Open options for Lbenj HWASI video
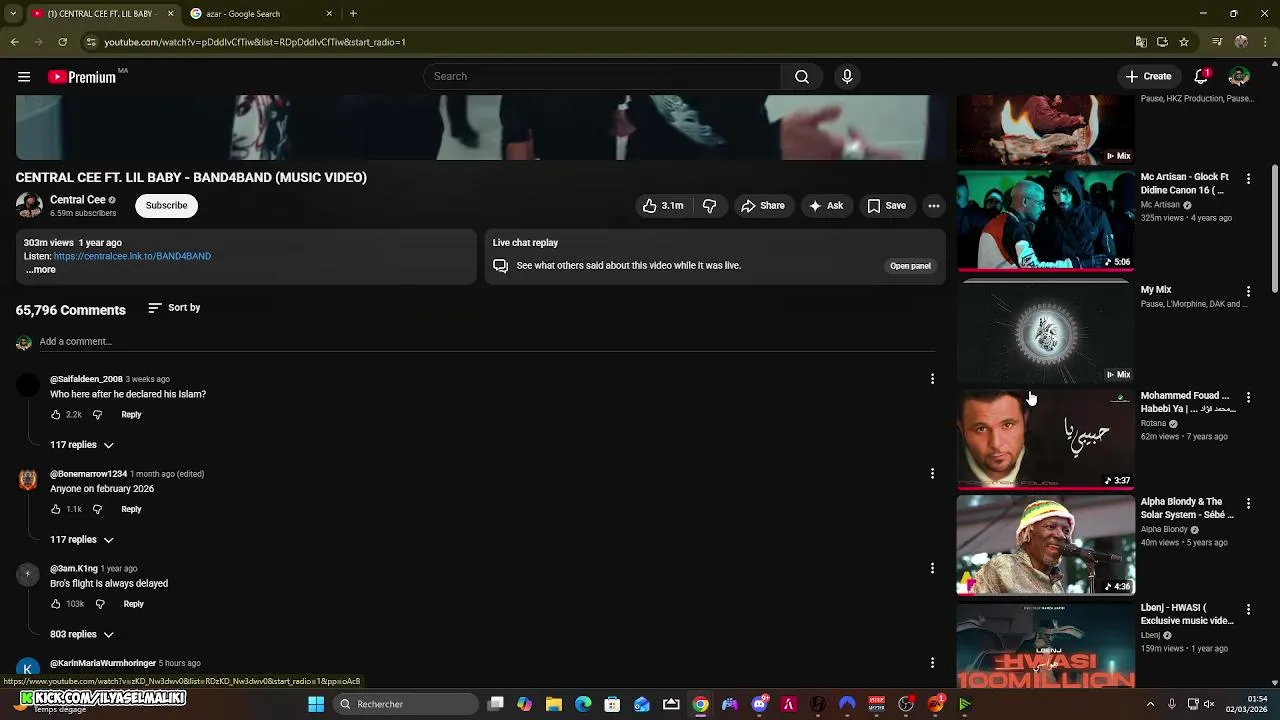 tap(1248, 609)
